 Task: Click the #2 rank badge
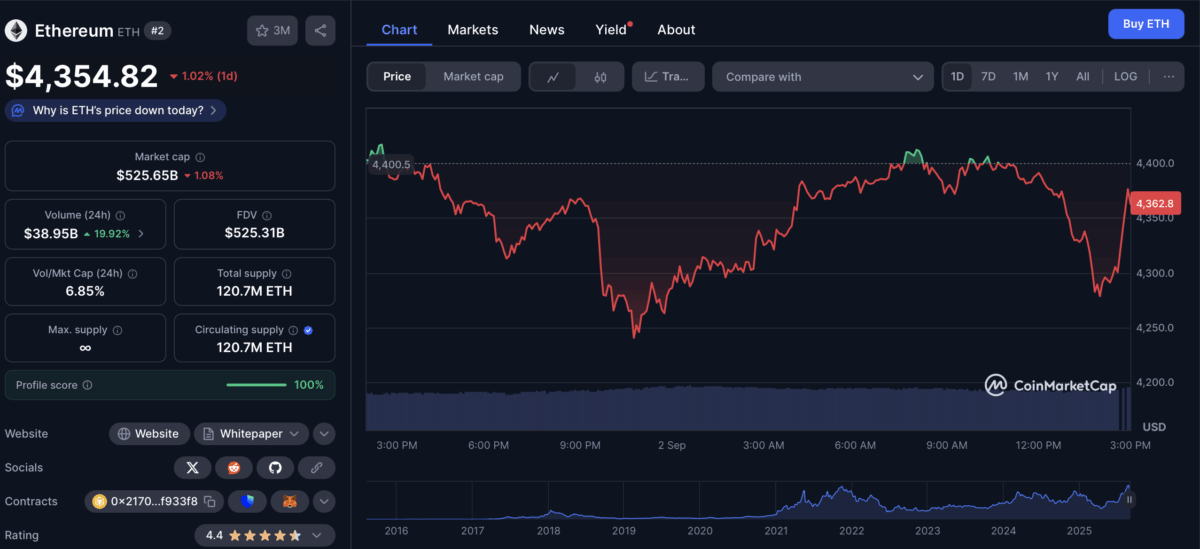click(158, 31)
